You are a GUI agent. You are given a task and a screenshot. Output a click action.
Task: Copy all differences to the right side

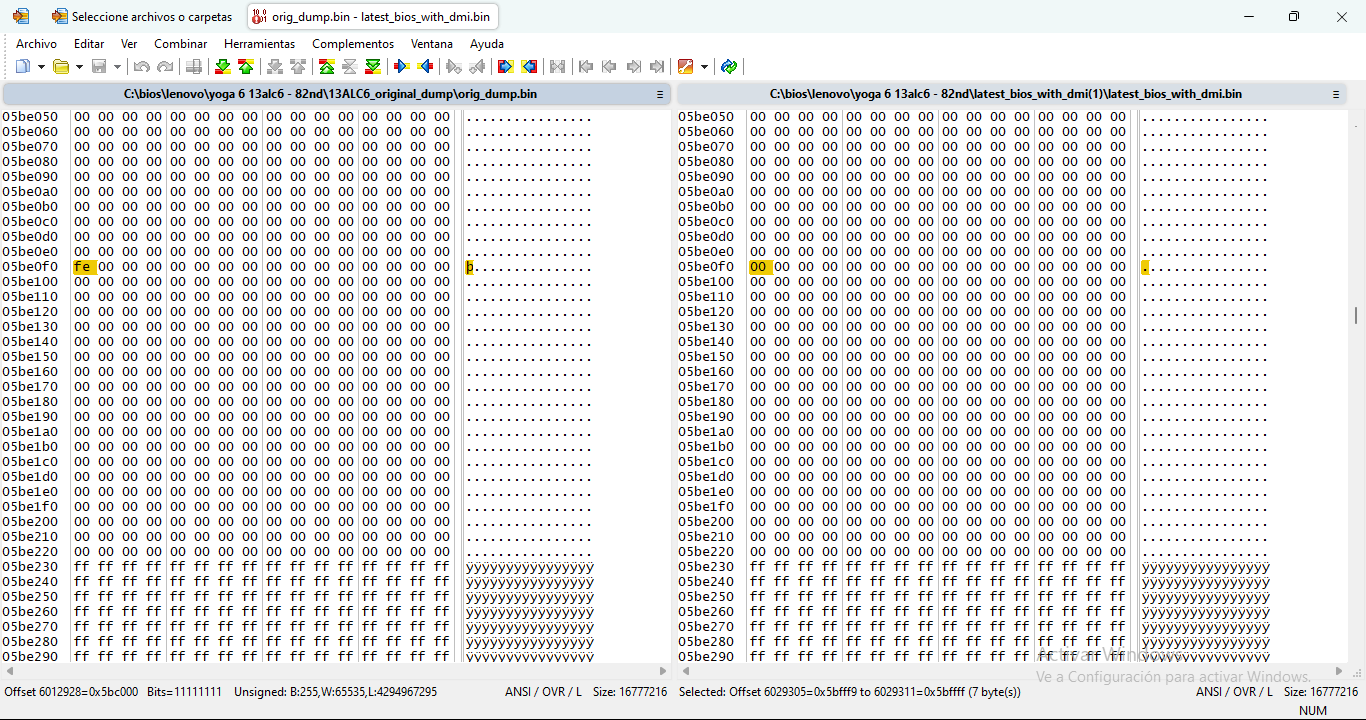505,67
